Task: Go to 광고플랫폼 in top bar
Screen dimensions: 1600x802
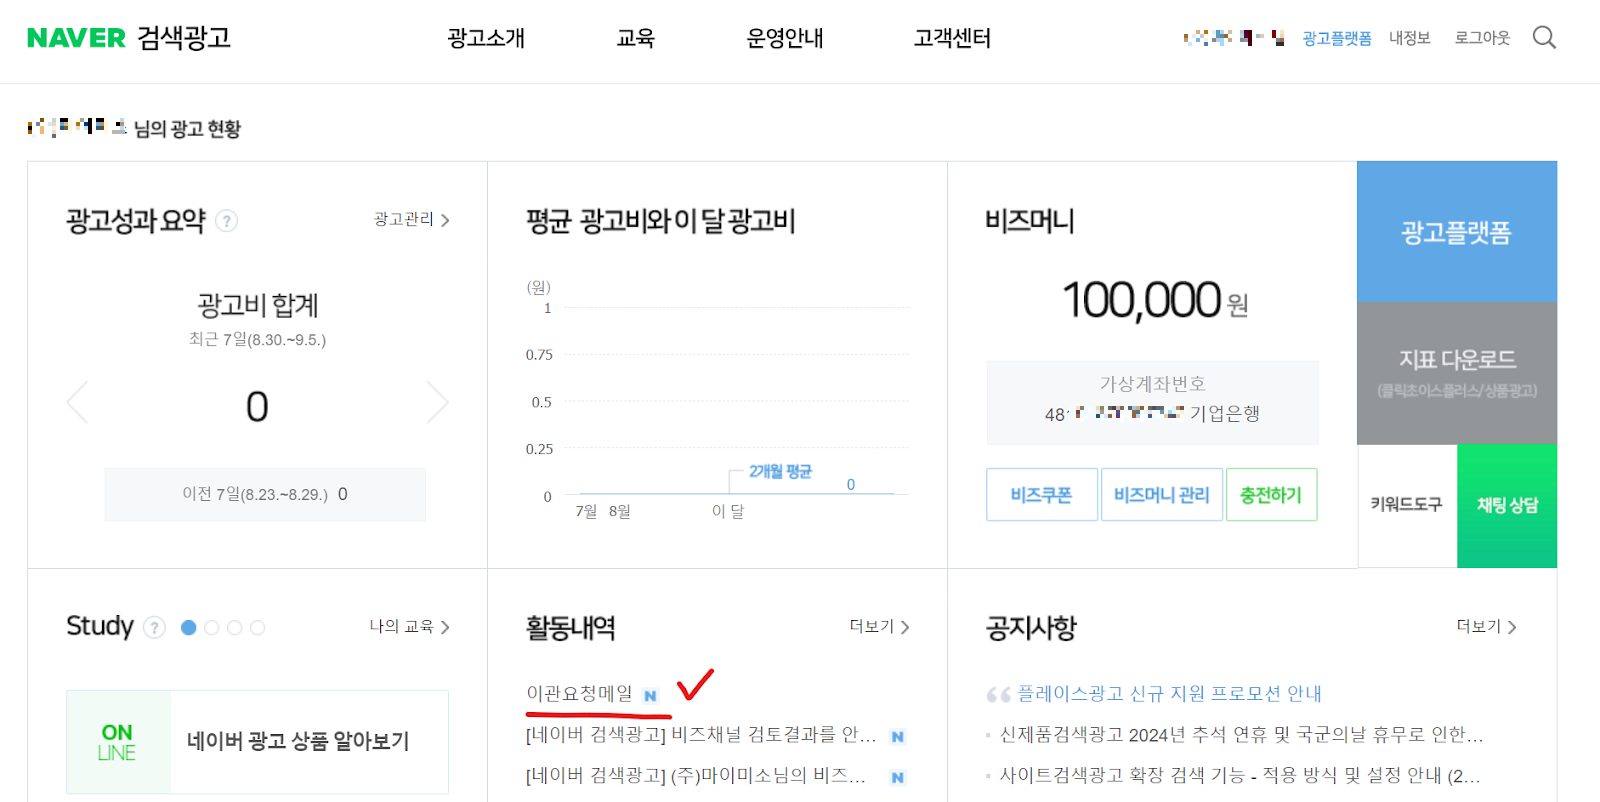Action: 1337,38
